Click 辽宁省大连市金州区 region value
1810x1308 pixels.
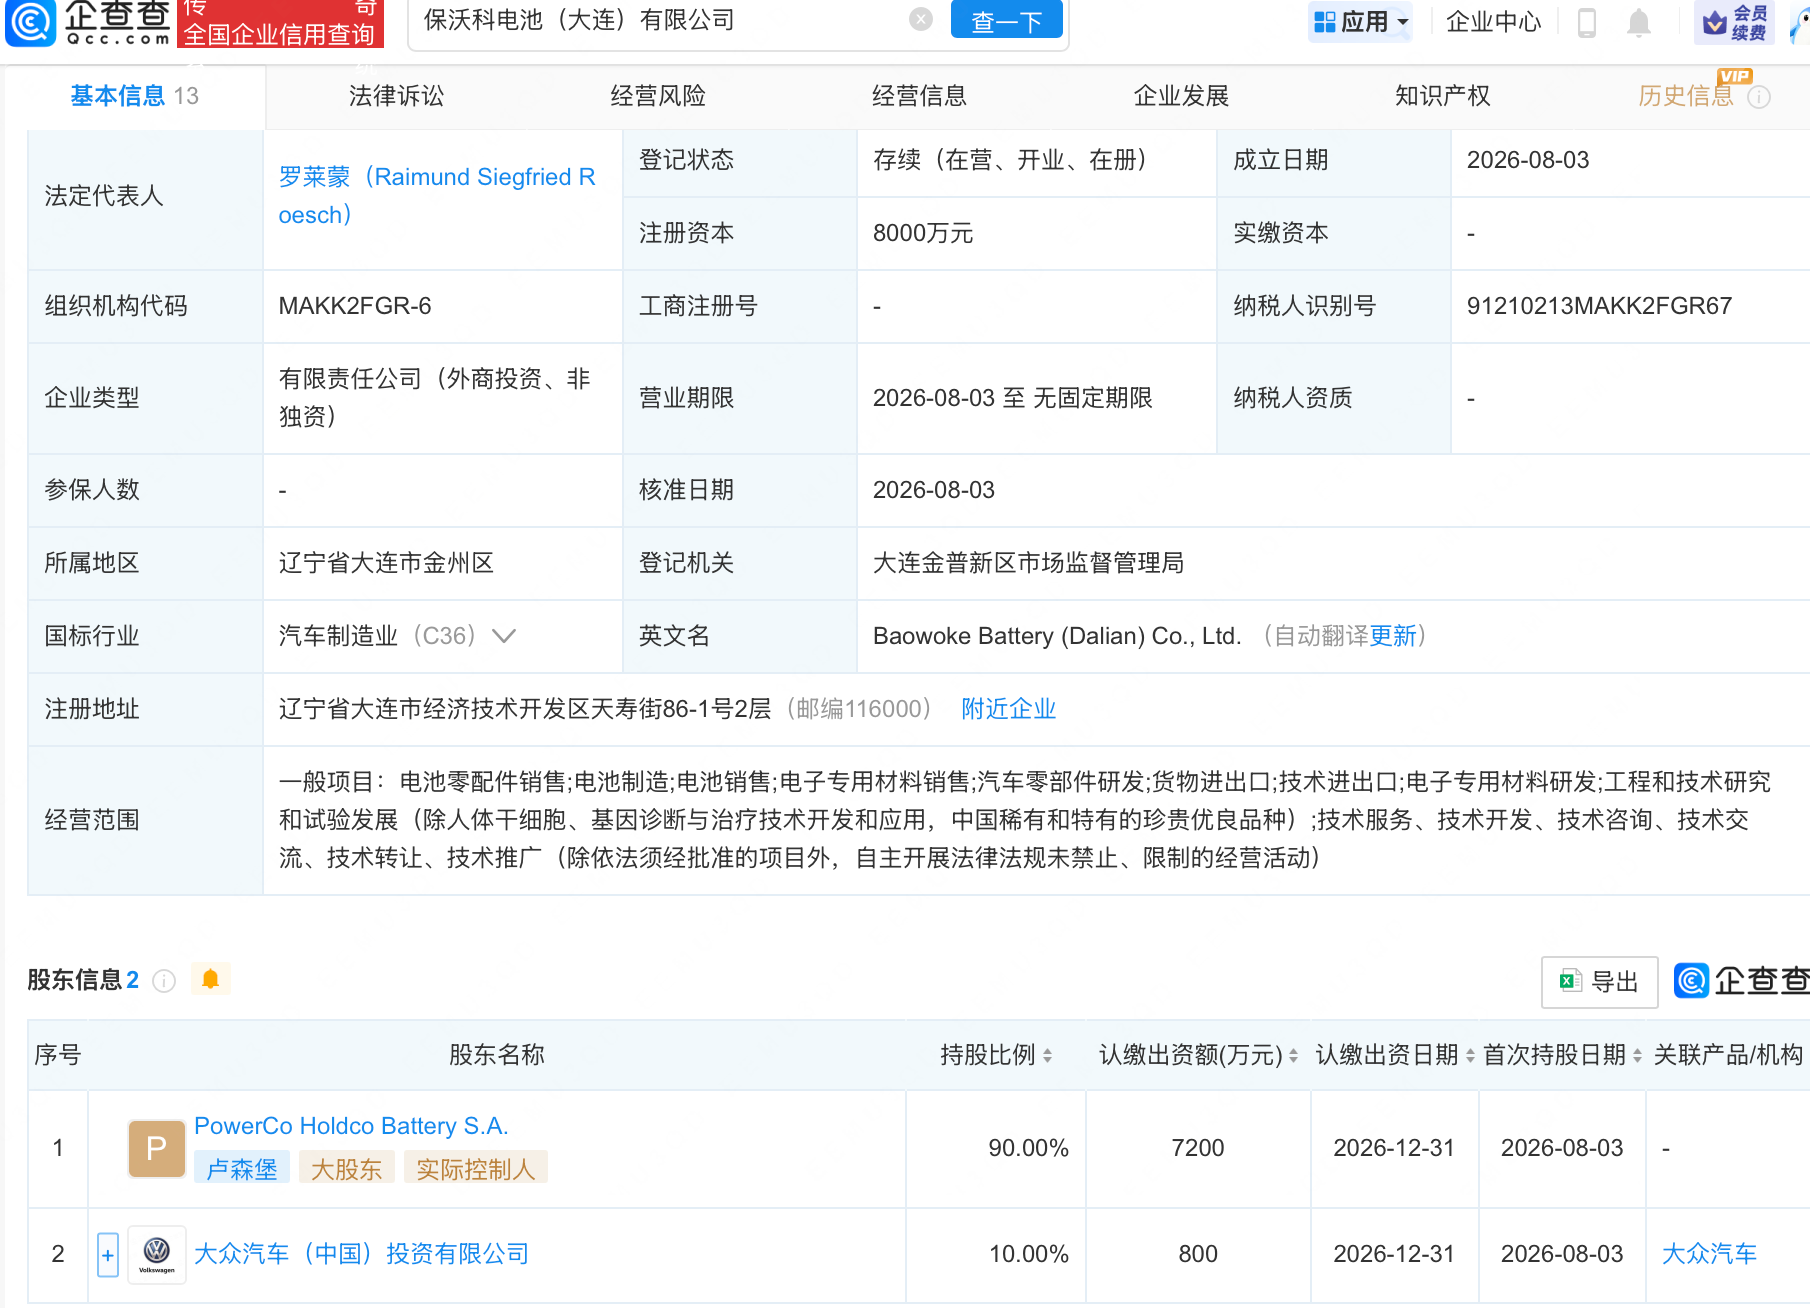tap(386, 563)
